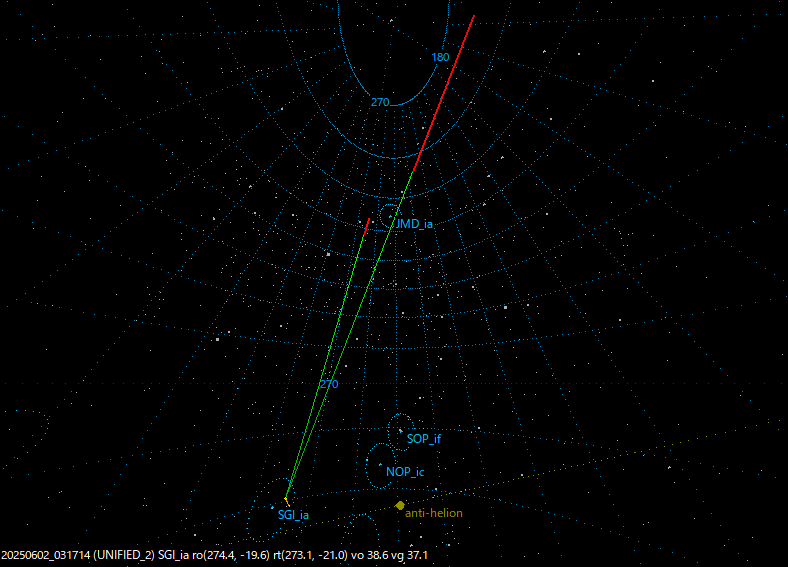Click the orange radiant marker near SGI_ia
This screenshot has height=567, width=788.
(x=287, y=501)
